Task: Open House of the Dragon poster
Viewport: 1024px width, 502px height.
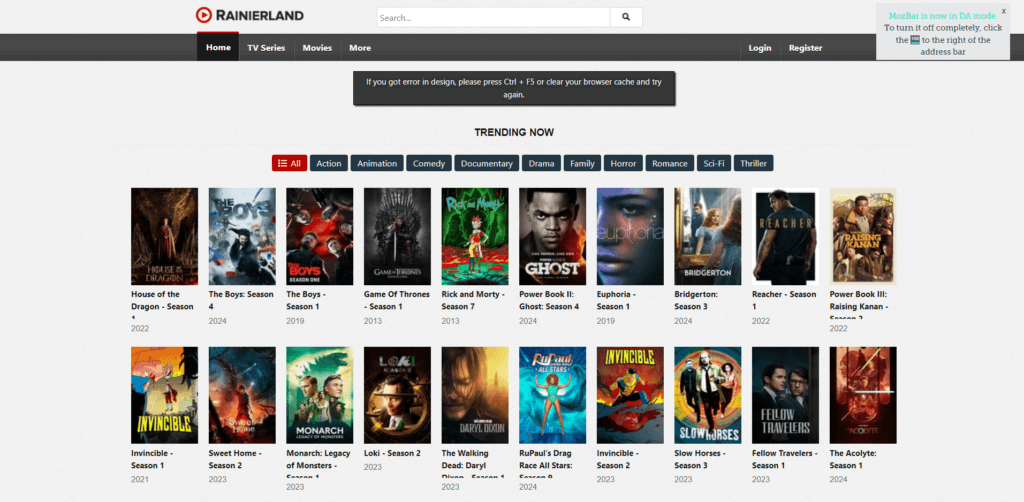Action: click(x=164, y=236)
